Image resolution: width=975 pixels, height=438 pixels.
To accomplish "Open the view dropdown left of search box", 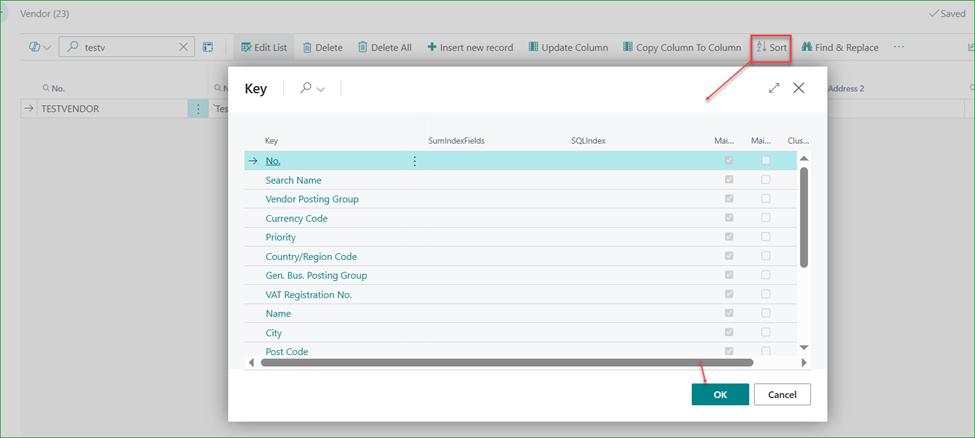I will [x=40, y=47].
